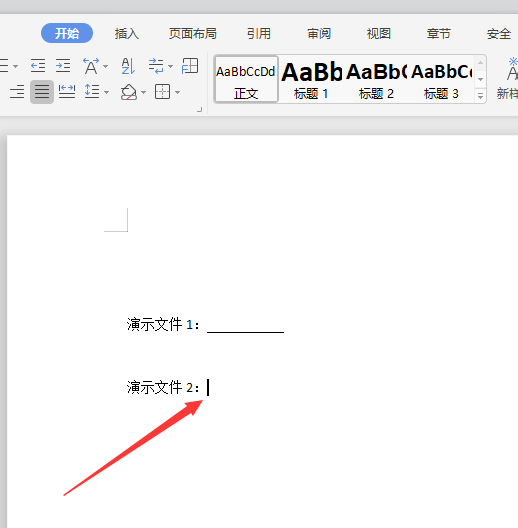Click the tab stops ruler icon

coord(190,66)
